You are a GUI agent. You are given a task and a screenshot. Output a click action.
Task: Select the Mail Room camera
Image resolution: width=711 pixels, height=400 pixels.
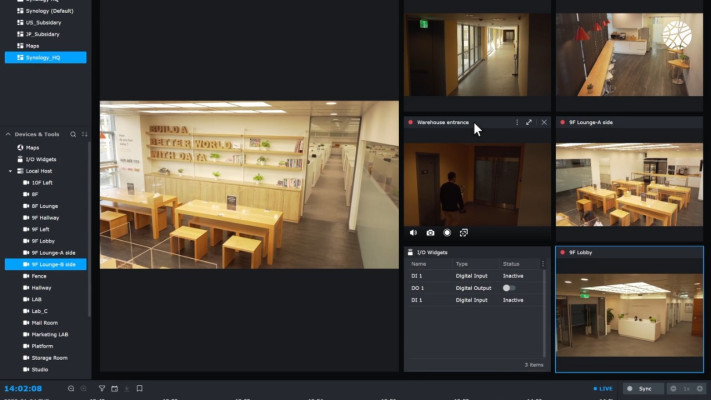tap(45, 322)
